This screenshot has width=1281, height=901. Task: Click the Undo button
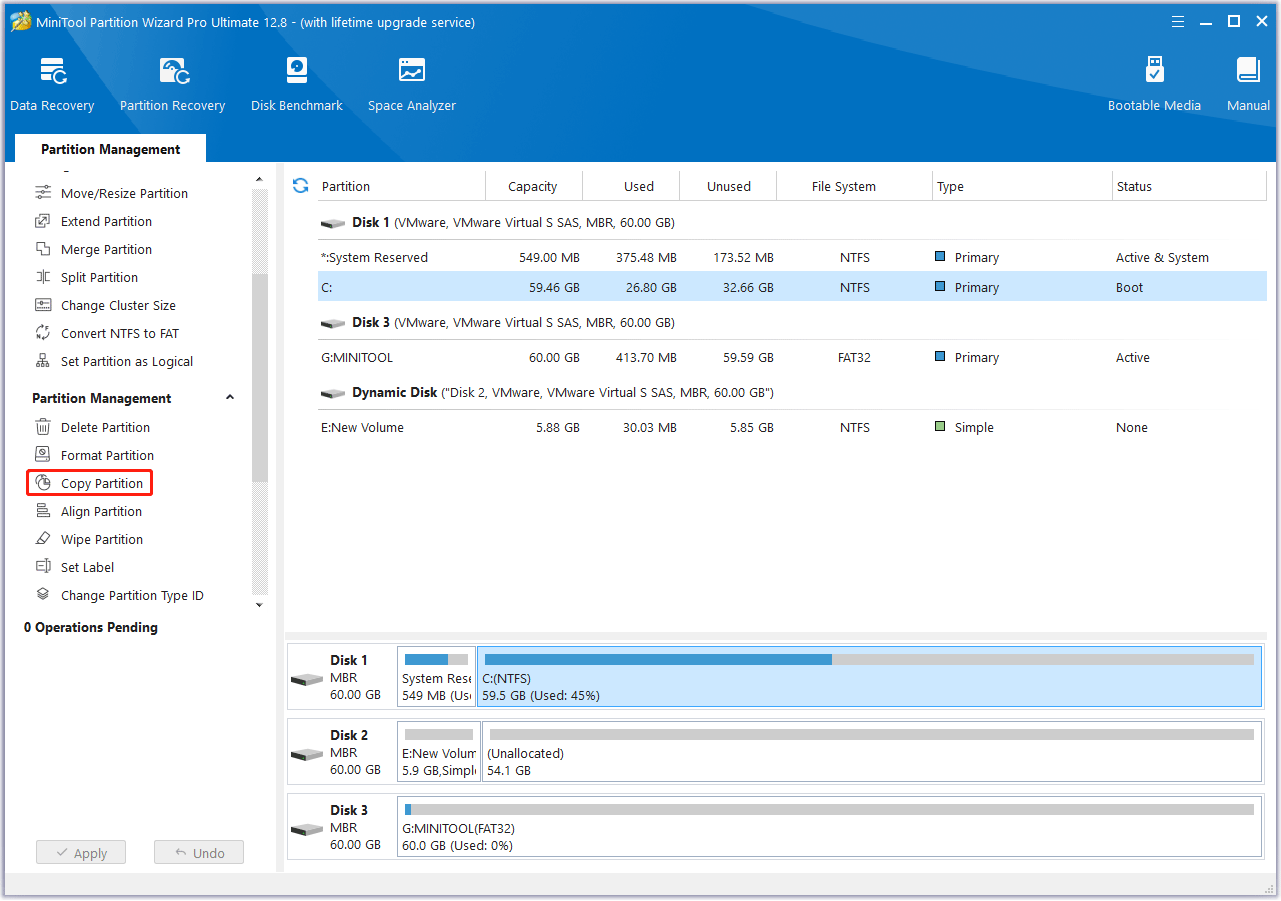point(199,853)
